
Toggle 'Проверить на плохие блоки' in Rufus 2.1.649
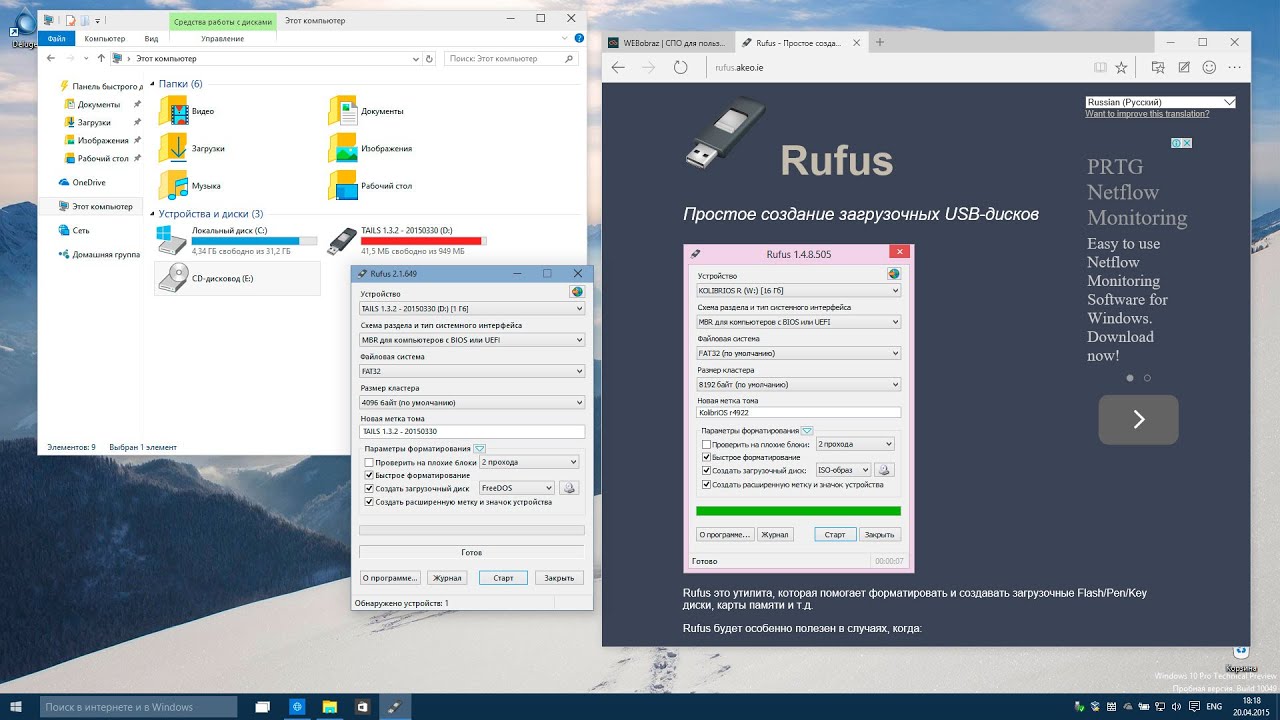click(x=369, y=463)
